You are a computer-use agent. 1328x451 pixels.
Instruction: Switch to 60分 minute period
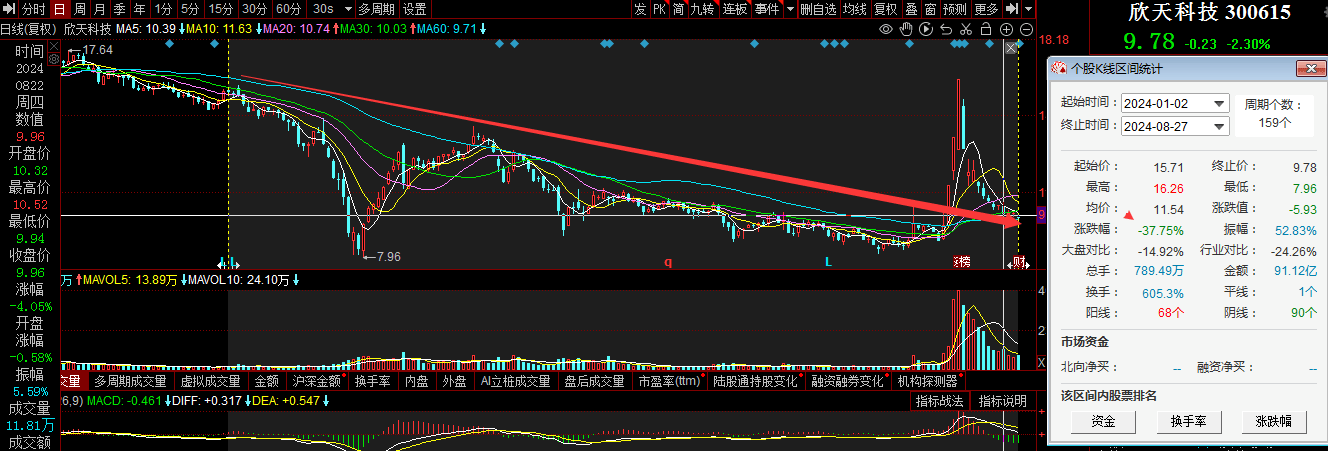289,9
